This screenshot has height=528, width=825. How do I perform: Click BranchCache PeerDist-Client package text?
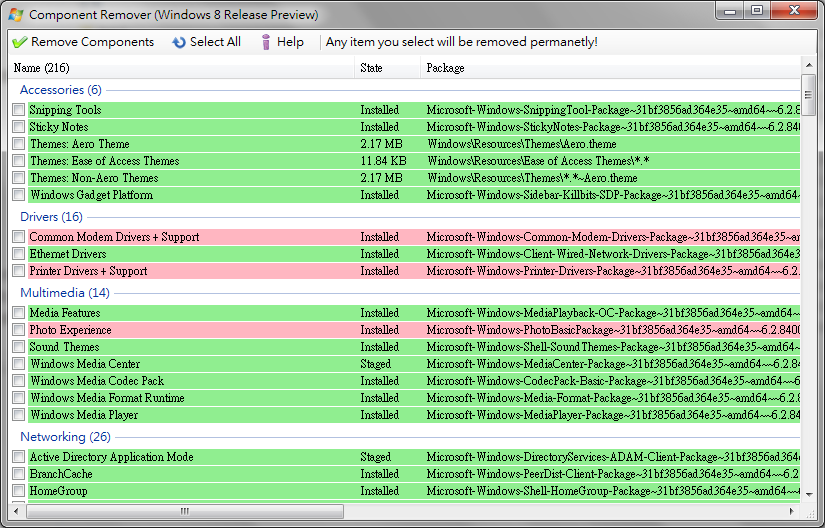click(x=613, y=474)
